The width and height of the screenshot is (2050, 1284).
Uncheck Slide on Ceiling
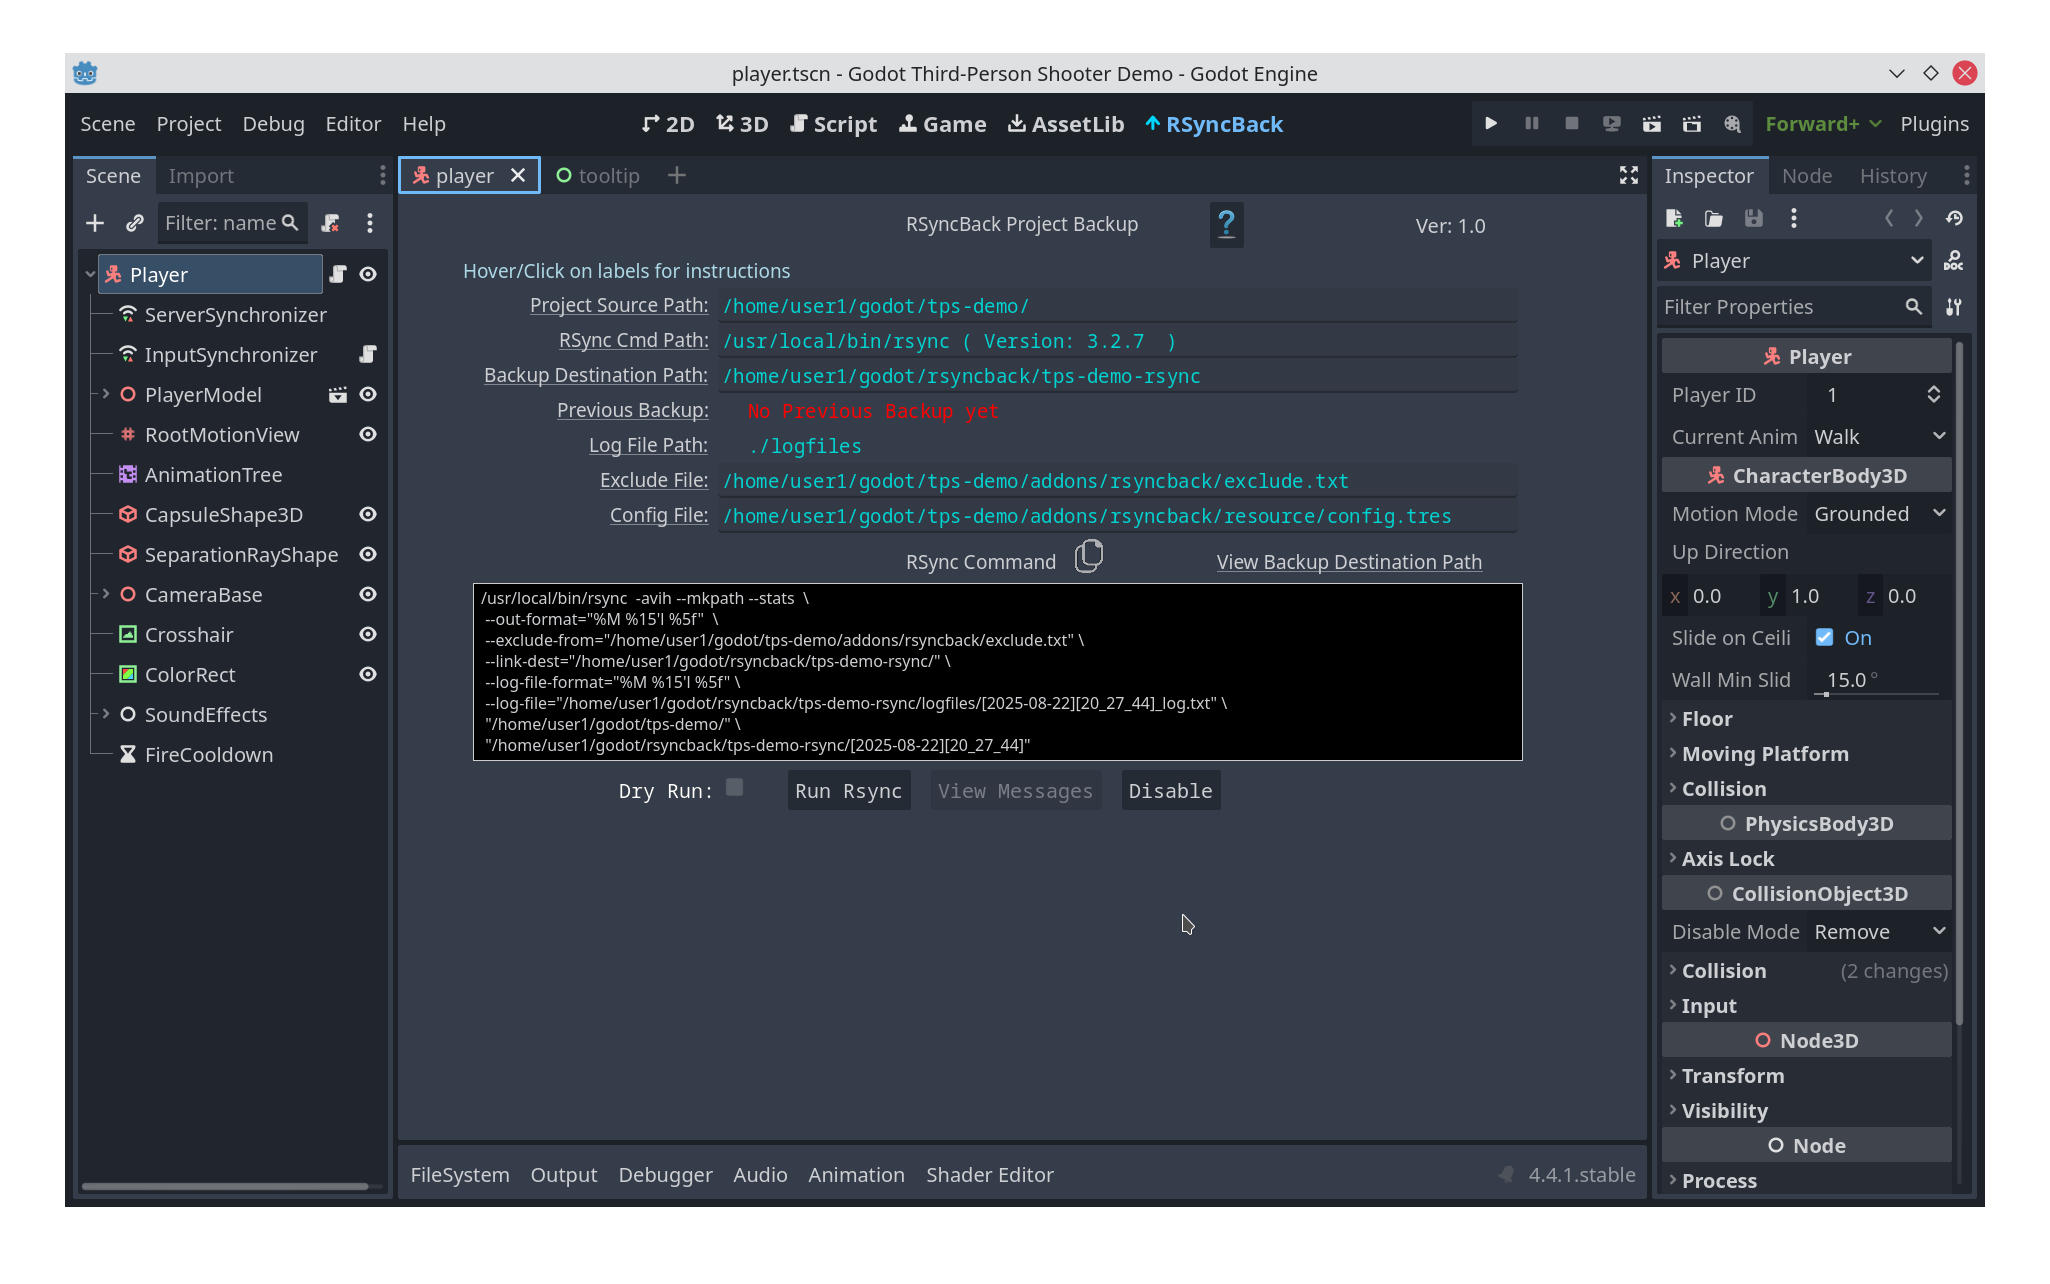1824,637
